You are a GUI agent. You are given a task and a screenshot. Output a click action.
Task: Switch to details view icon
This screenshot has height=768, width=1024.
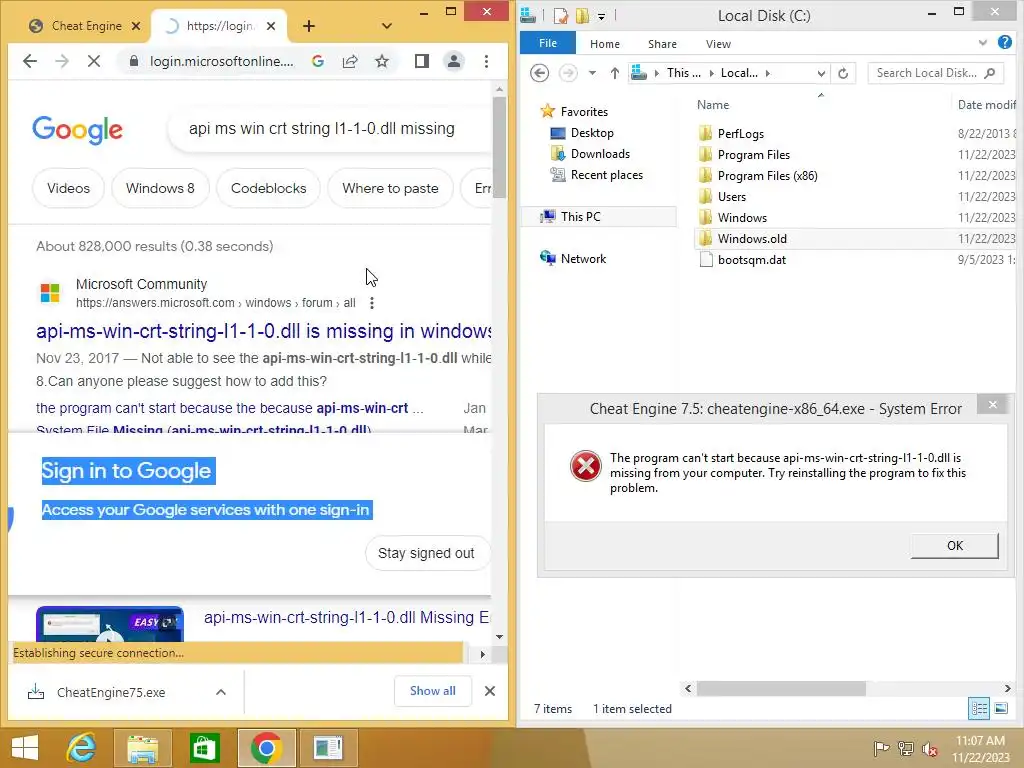pos(979,708)
